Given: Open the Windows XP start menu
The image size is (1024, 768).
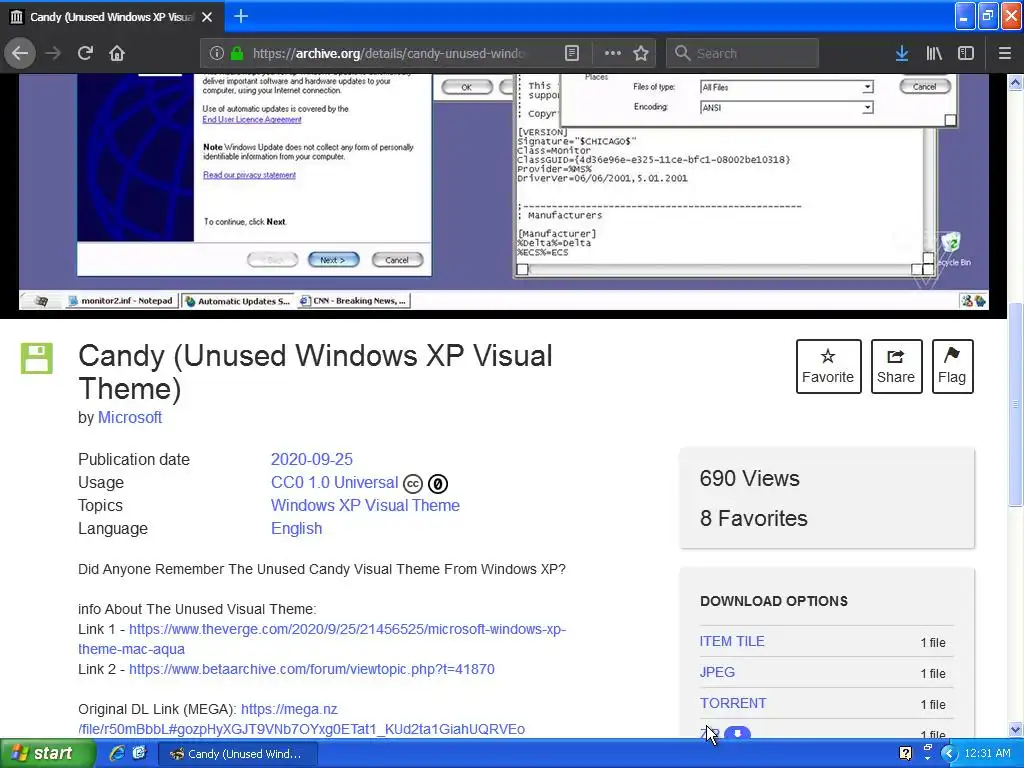Looking at the screenshot, I should pos(48,753).
